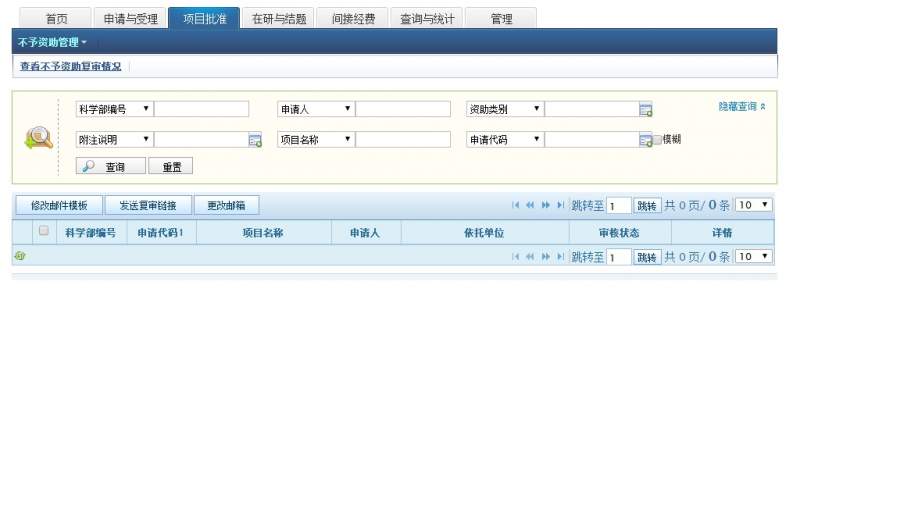The image size is (900, 506).
Task: Open the 项目名称 criteria dropdown
Action: tap(316, 139)
